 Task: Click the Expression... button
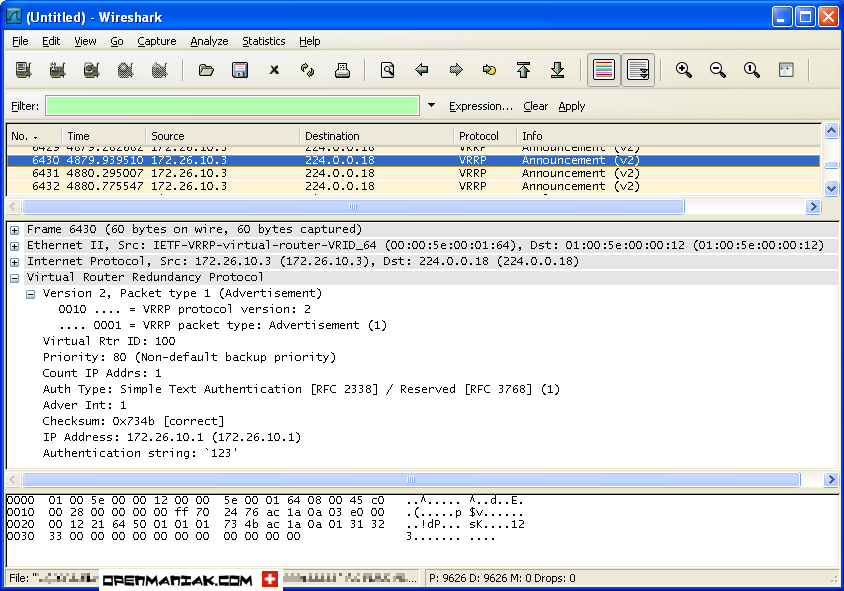point(481,107)
